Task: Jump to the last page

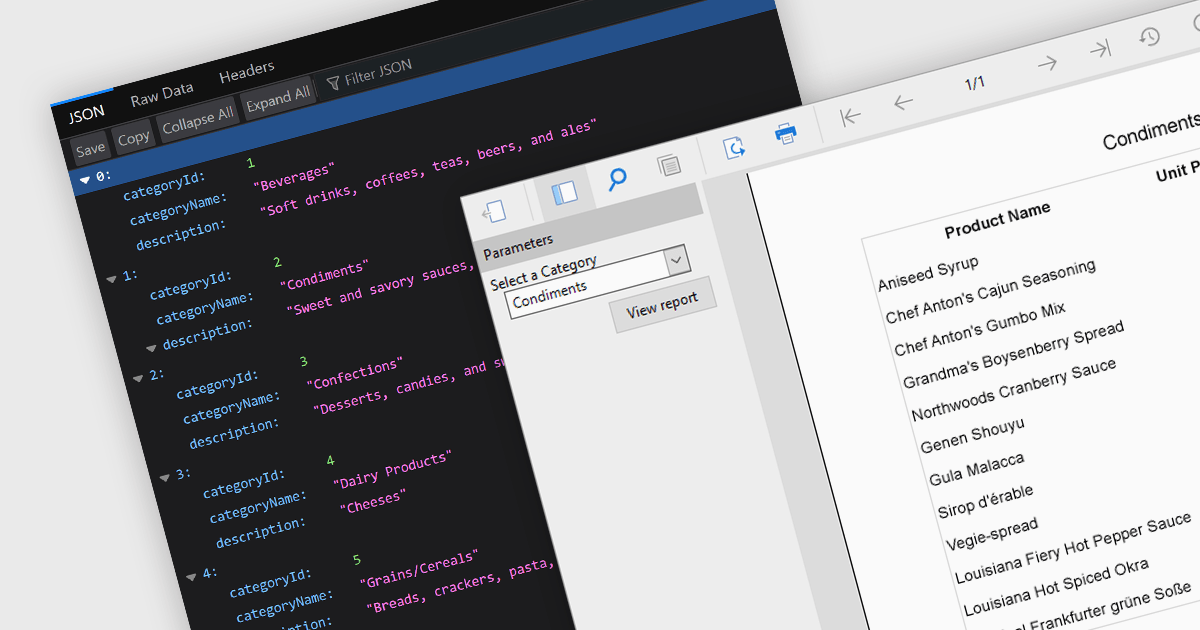Action: (x=1099, y=50)
